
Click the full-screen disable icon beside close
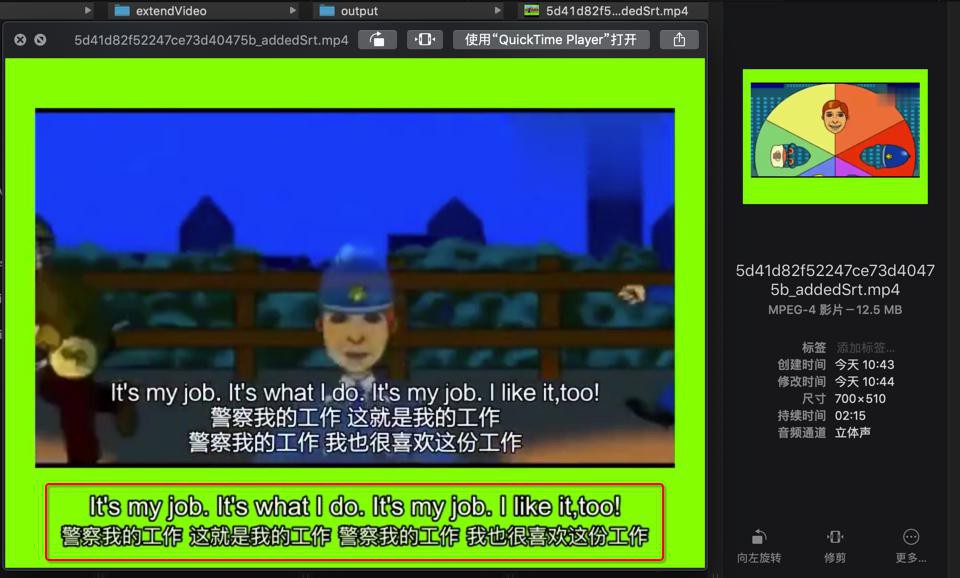[40, 40]
